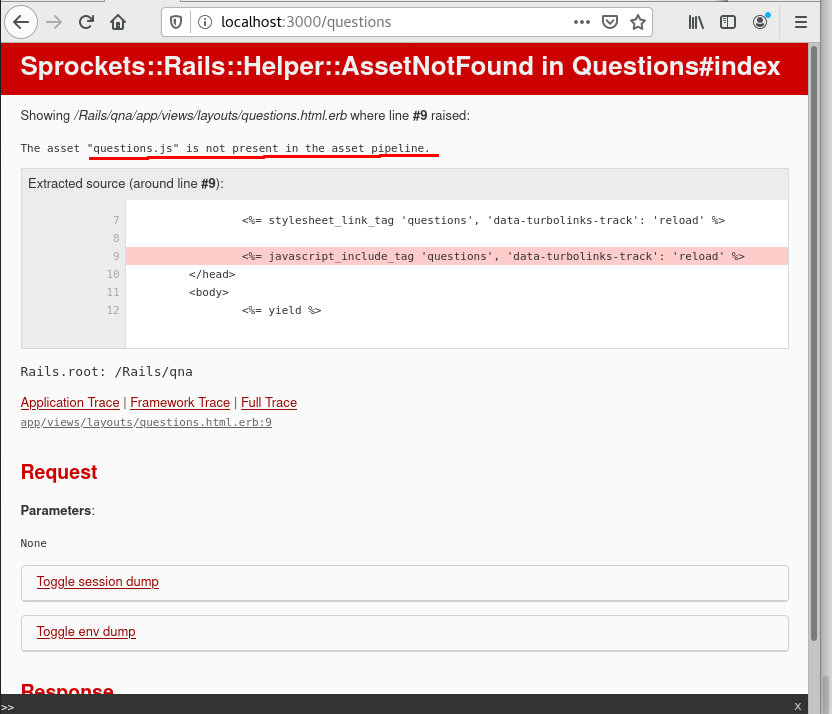Click the stylesheet_link_tag source line
This screenshot has width=832, height=714.
click(x=483, y=220)
